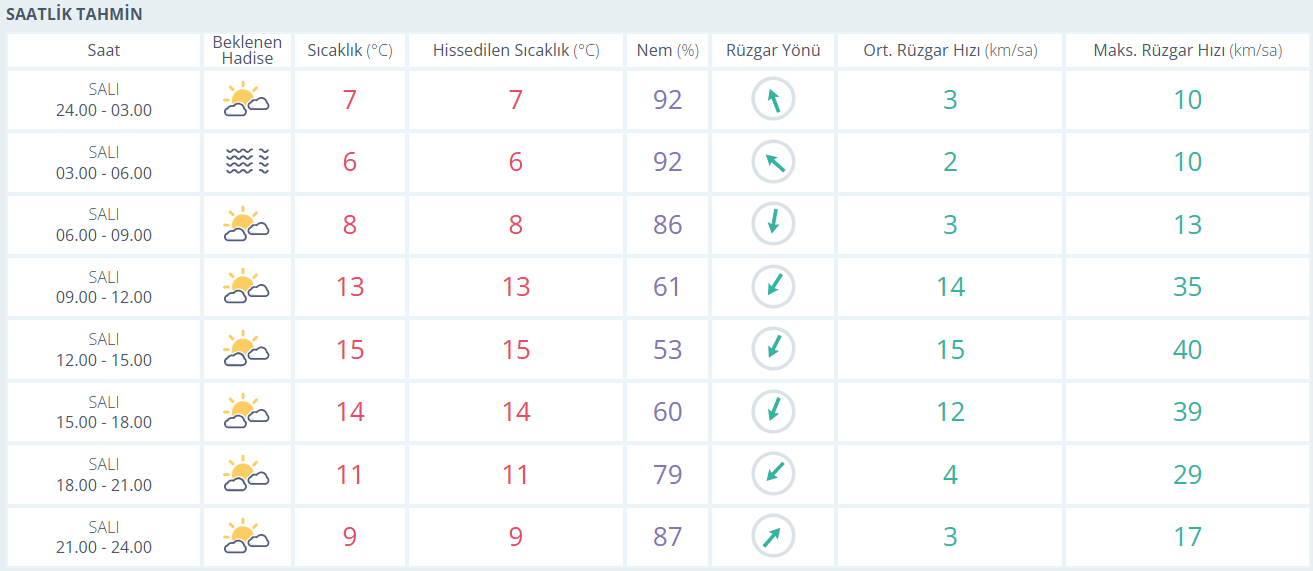Click partly cloudy icon for 12.00 - 15.00
The height and width of the screenshot is (571, 1313).
click(x=247, y=349)
